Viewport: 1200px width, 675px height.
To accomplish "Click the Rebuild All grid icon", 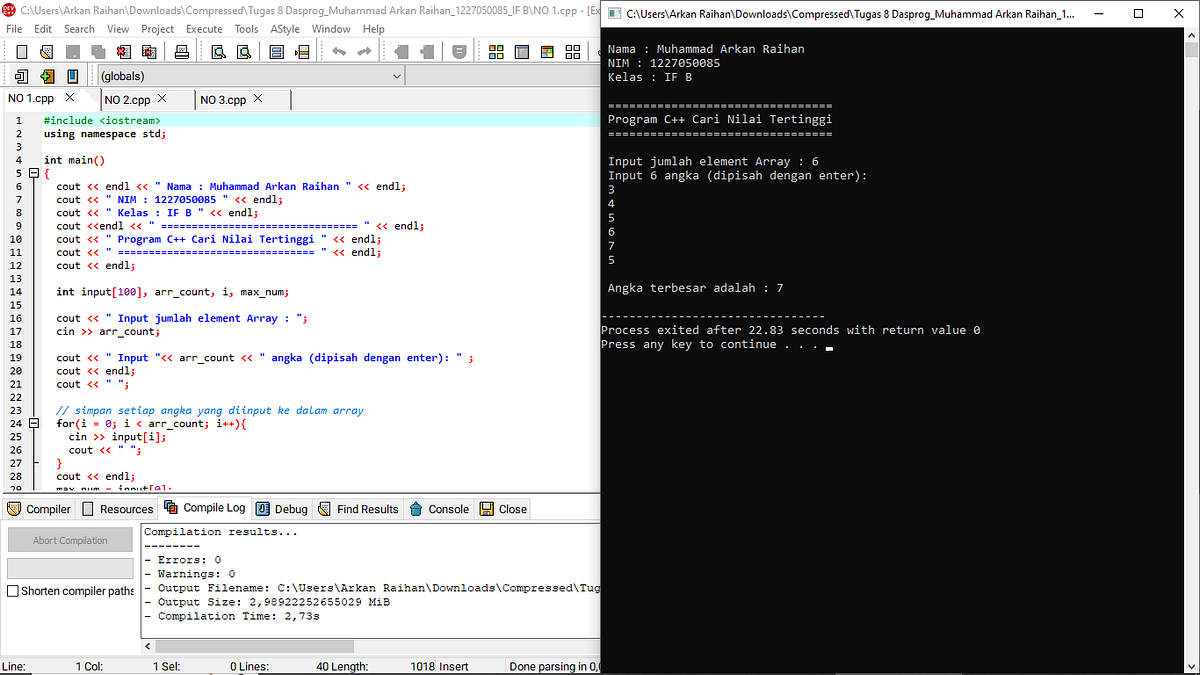I will [573, 51].
